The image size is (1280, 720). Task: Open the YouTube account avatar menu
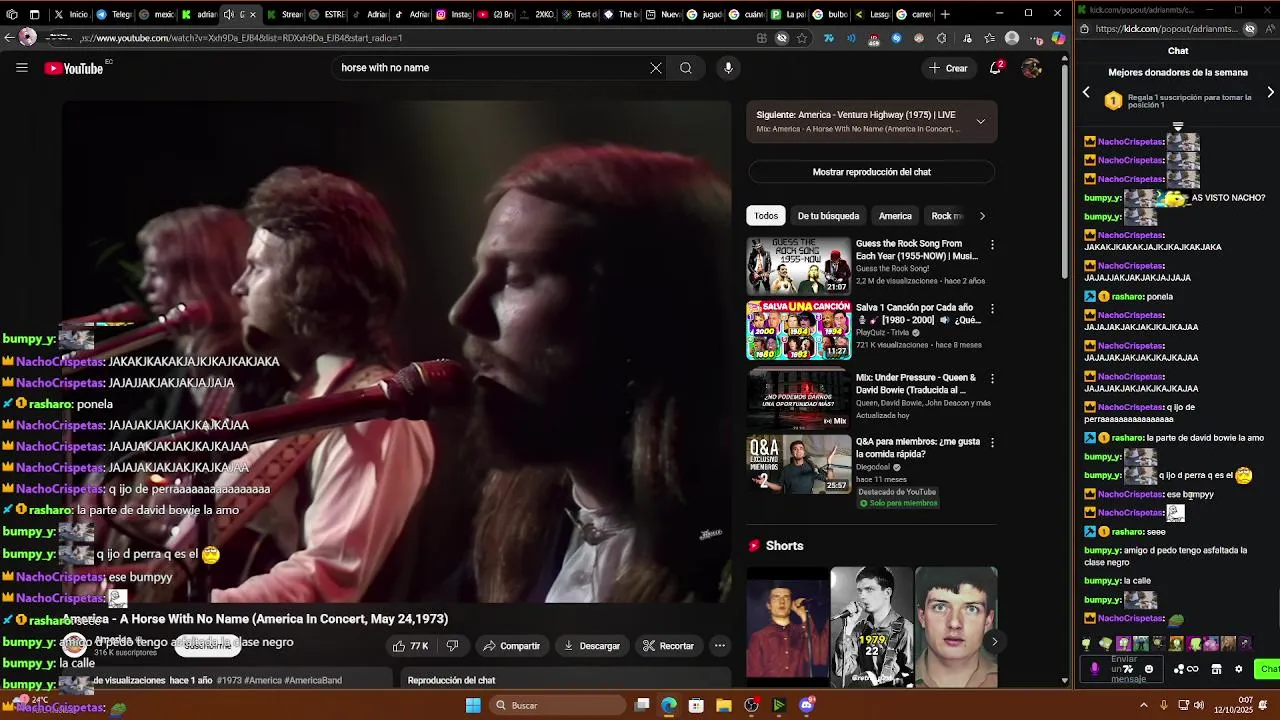pos(1032,68)
